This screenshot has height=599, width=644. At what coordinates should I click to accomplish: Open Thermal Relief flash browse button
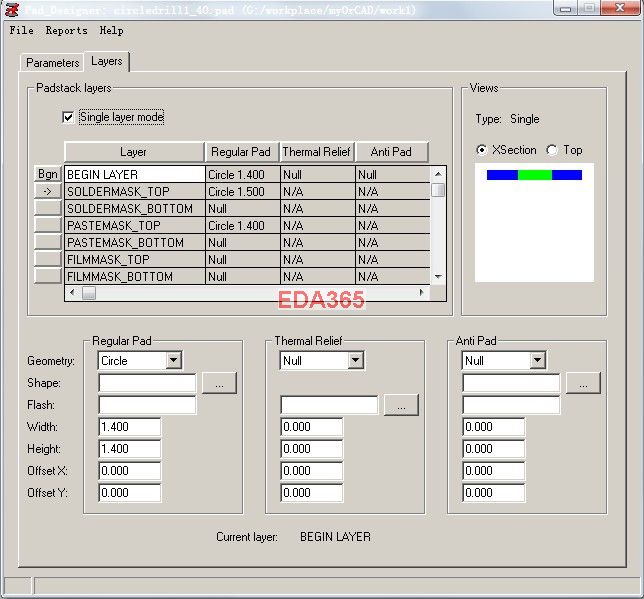[x=401, y=405]
